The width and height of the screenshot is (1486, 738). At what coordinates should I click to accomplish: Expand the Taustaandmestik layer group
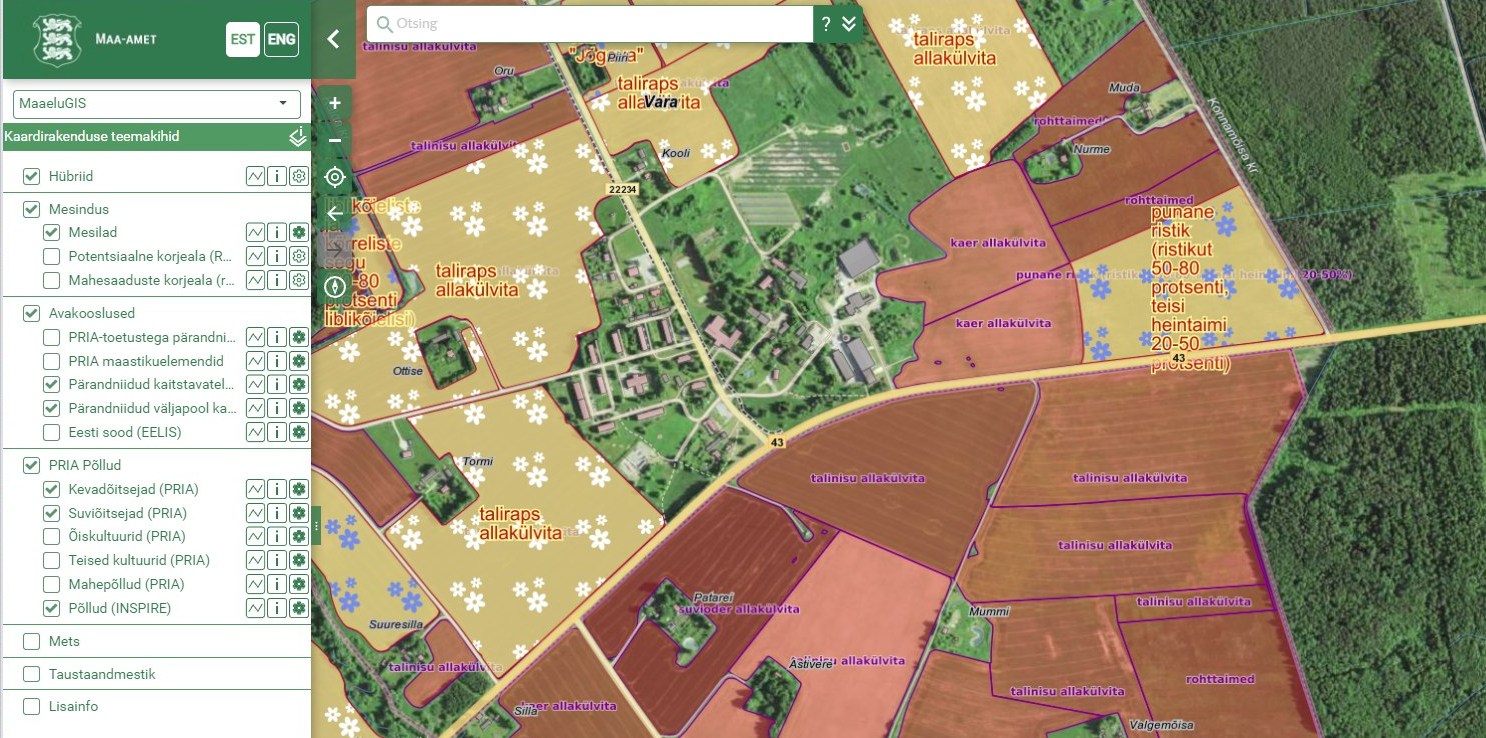[102, 674]
